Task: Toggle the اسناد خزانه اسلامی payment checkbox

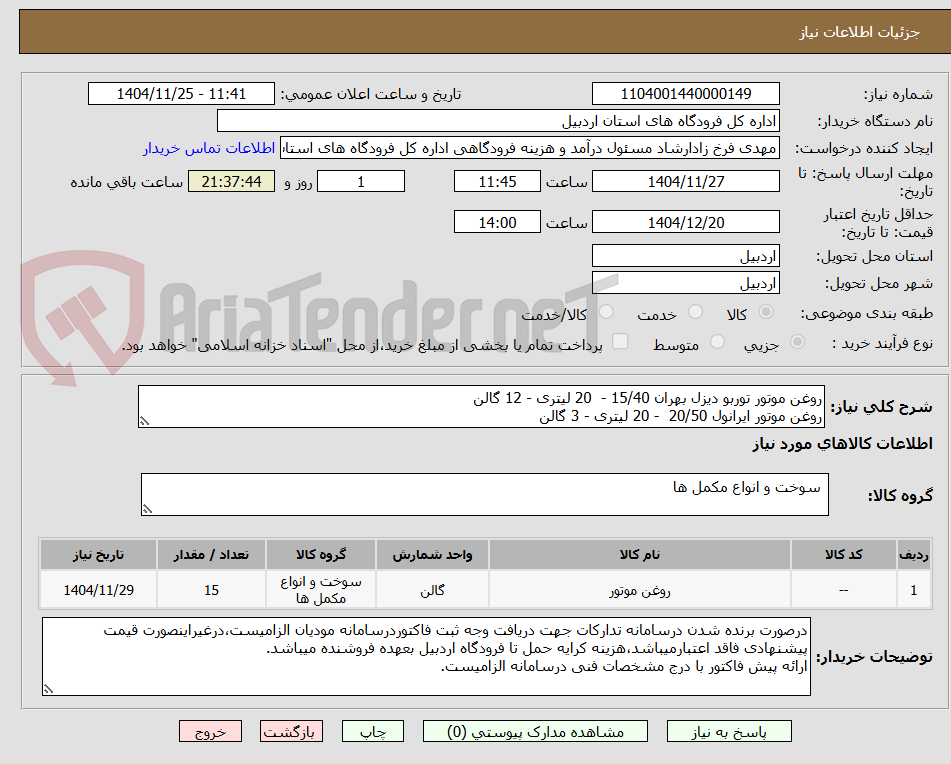Action: [620, 341]
